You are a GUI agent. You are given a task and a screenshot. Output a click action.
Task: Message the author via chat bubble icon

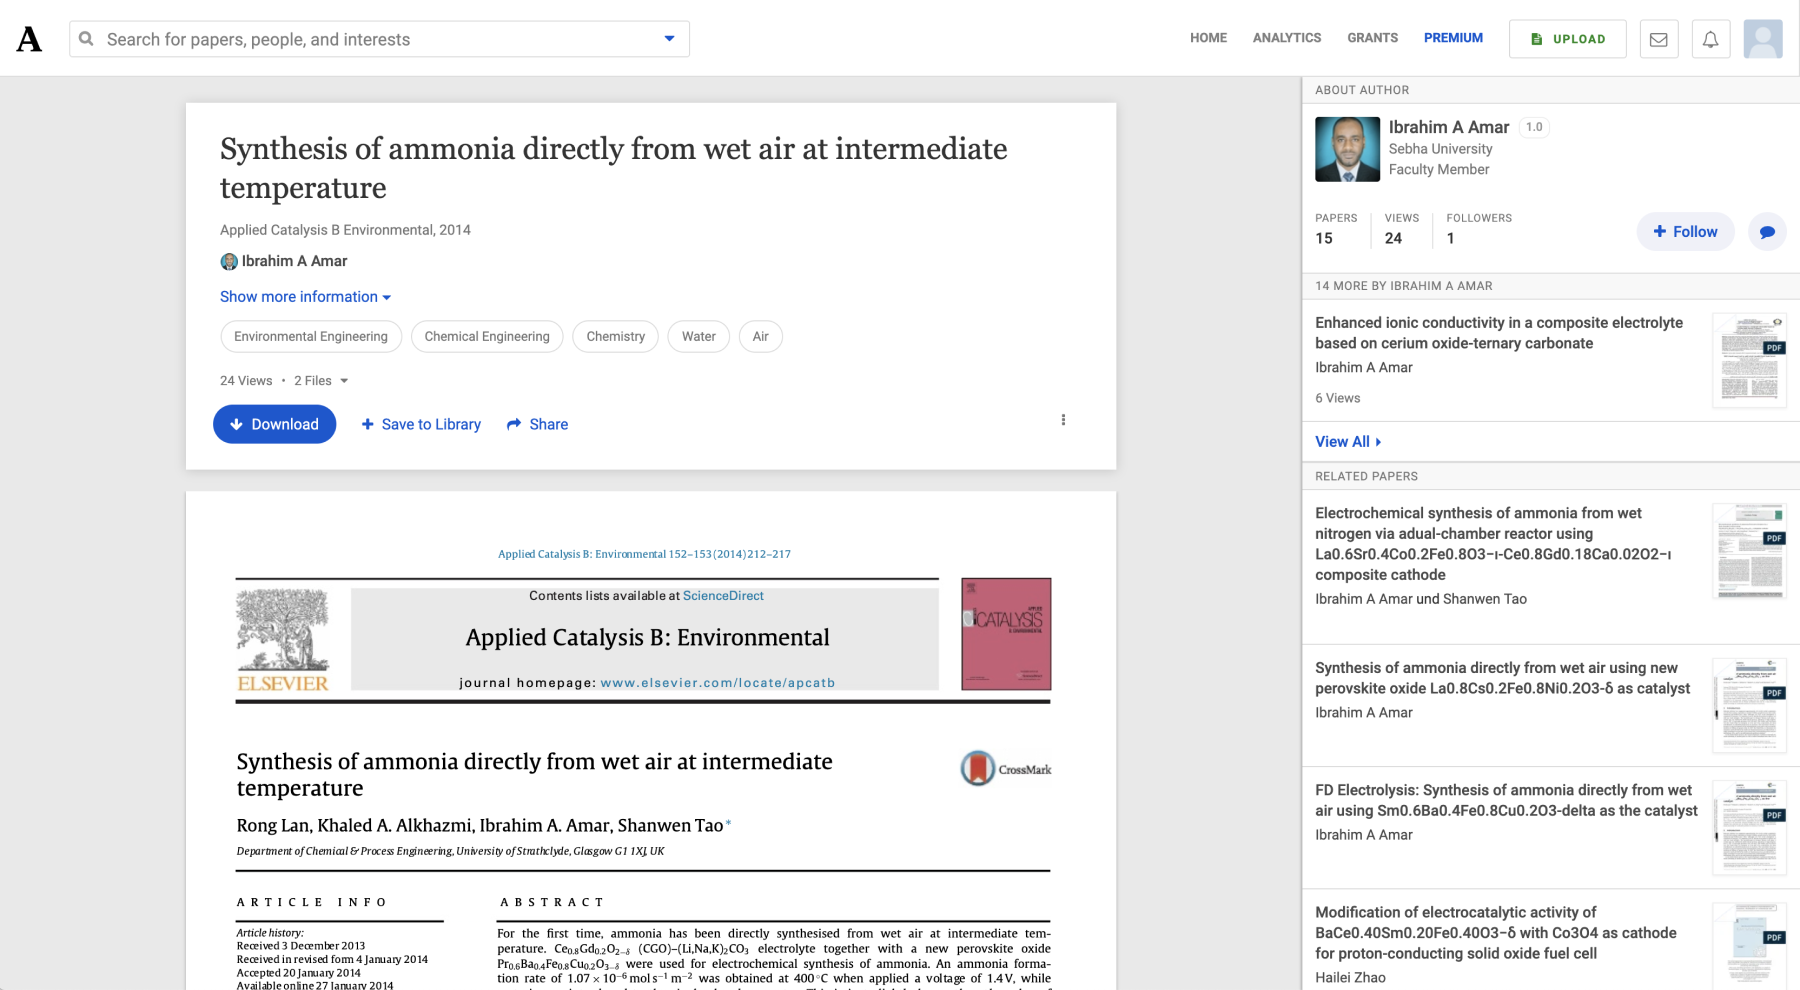(x=1767, y=232)
